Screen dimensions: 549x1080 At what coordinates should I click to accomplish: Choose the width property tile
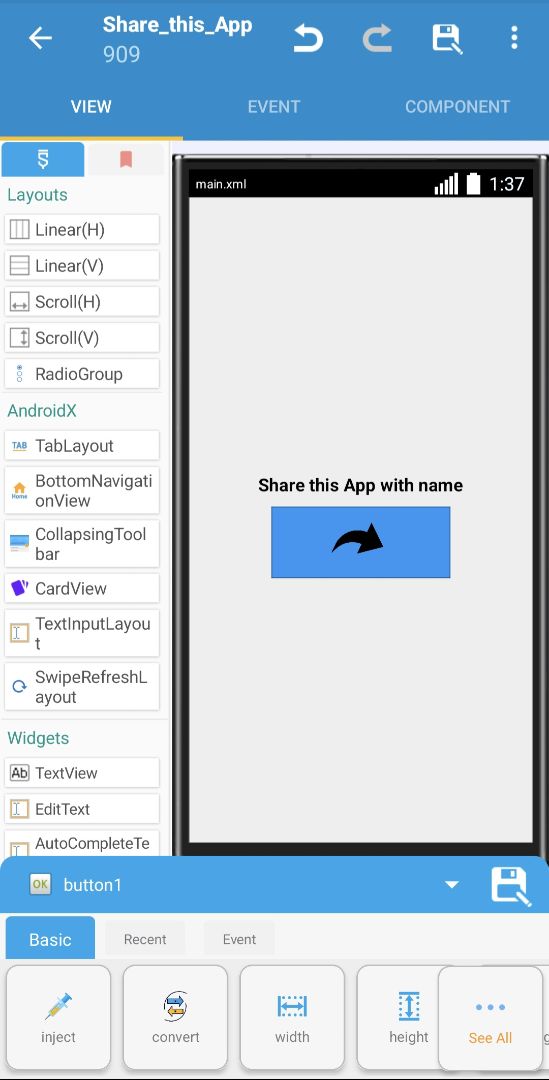(x=292, y=1017)
